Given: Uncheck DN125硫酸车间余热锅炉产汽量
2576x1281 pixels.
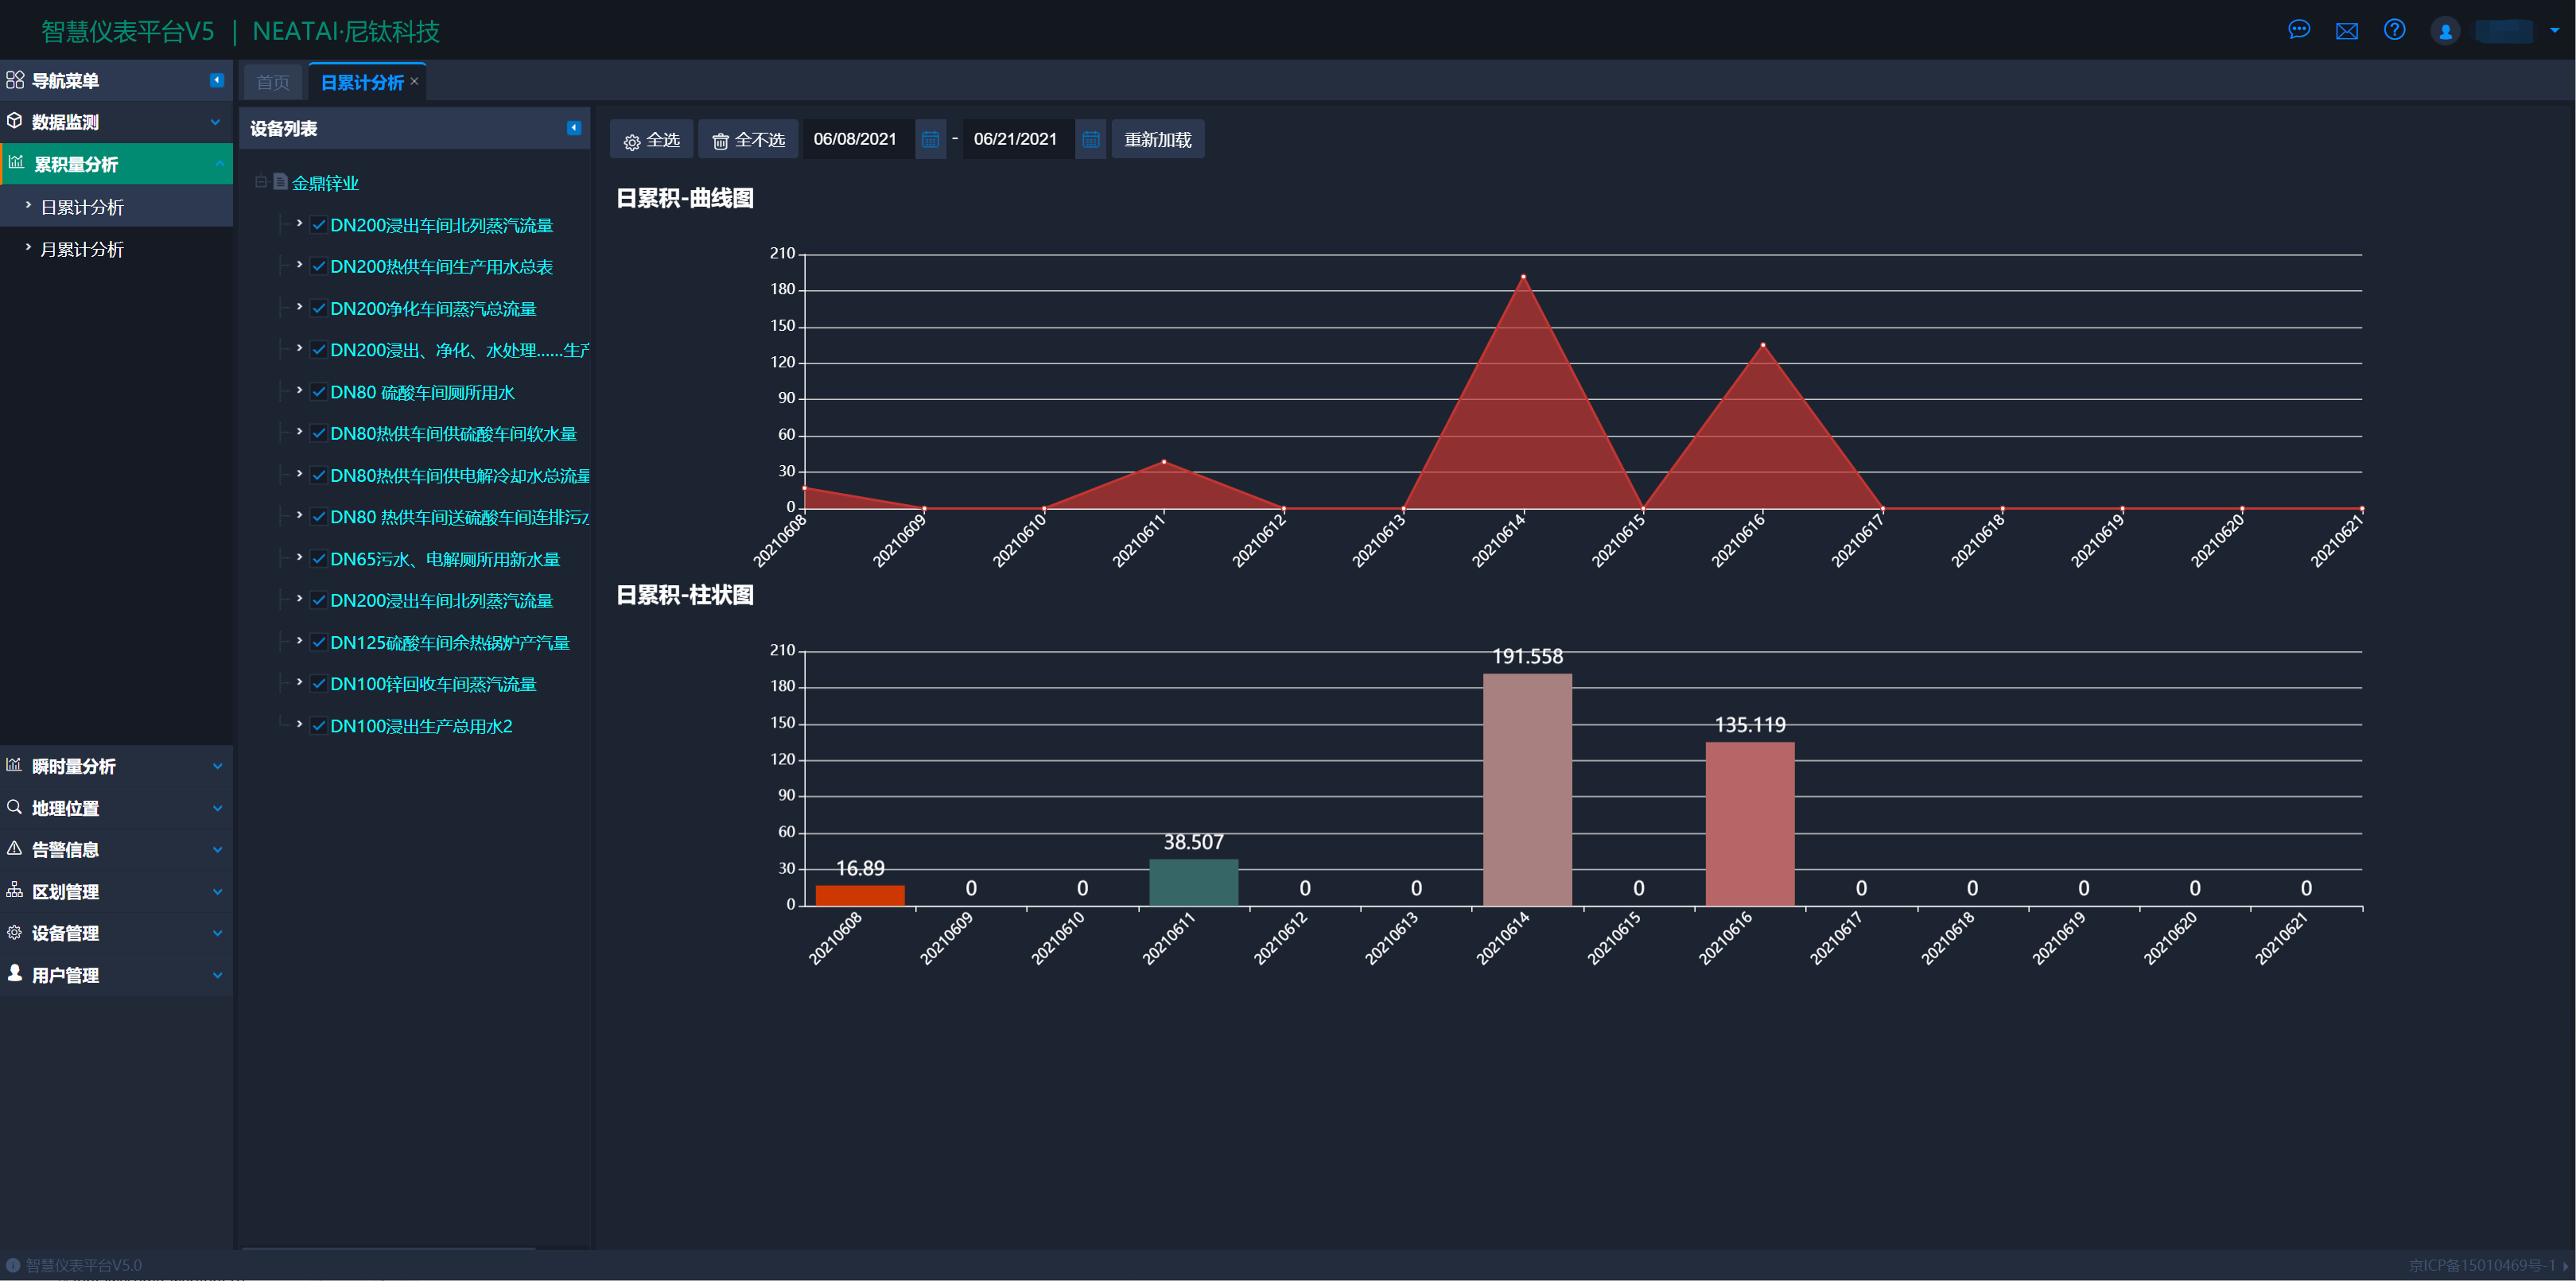Looking at the screenshot, I should pyautogui.click(x=318, y=642).
